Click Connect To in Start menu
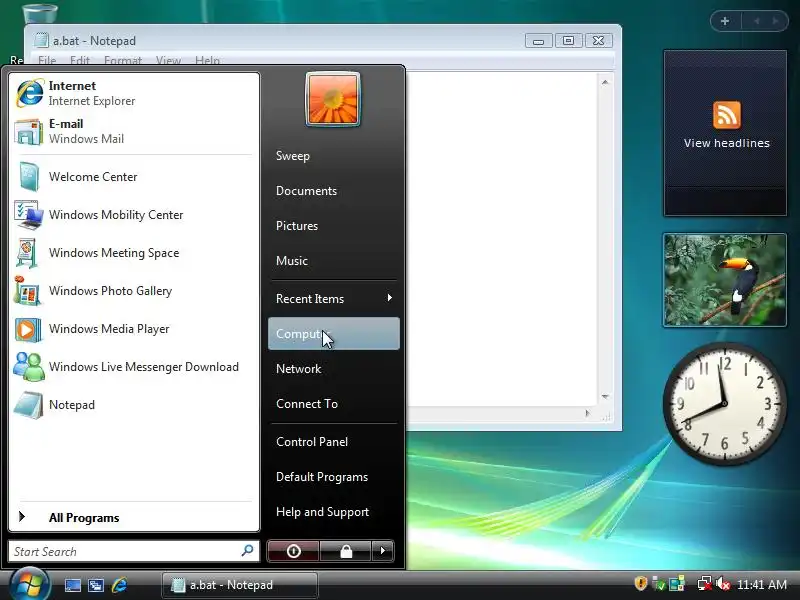Image resolution: width=800 pixels, height=600 pixels. (334, 404)
